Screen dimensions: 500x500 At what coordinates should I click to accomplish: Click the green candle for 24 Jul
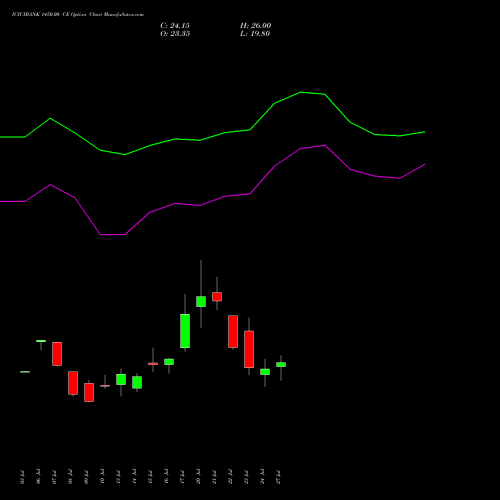pos(265,372)
